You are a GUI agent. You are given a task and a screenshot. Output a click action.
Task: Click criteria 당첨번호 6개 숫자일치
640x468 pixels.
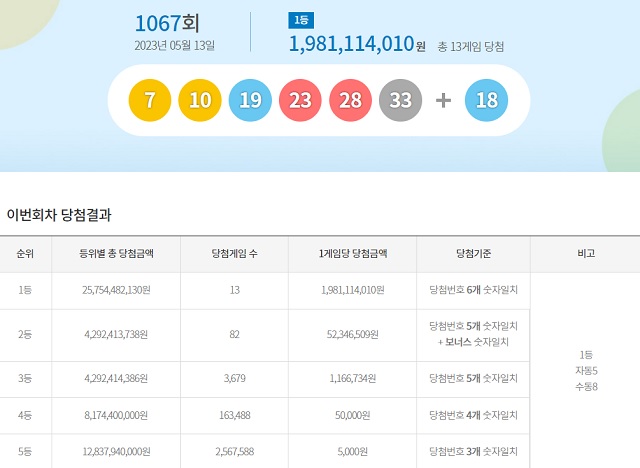coord(473,290)
